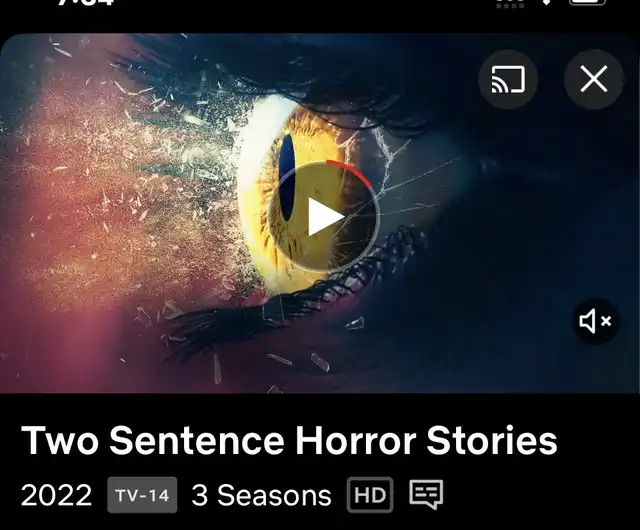Screen dimensions: 640x530
Task: Open the subtitles available icon
Action: [x=426, y=494]
